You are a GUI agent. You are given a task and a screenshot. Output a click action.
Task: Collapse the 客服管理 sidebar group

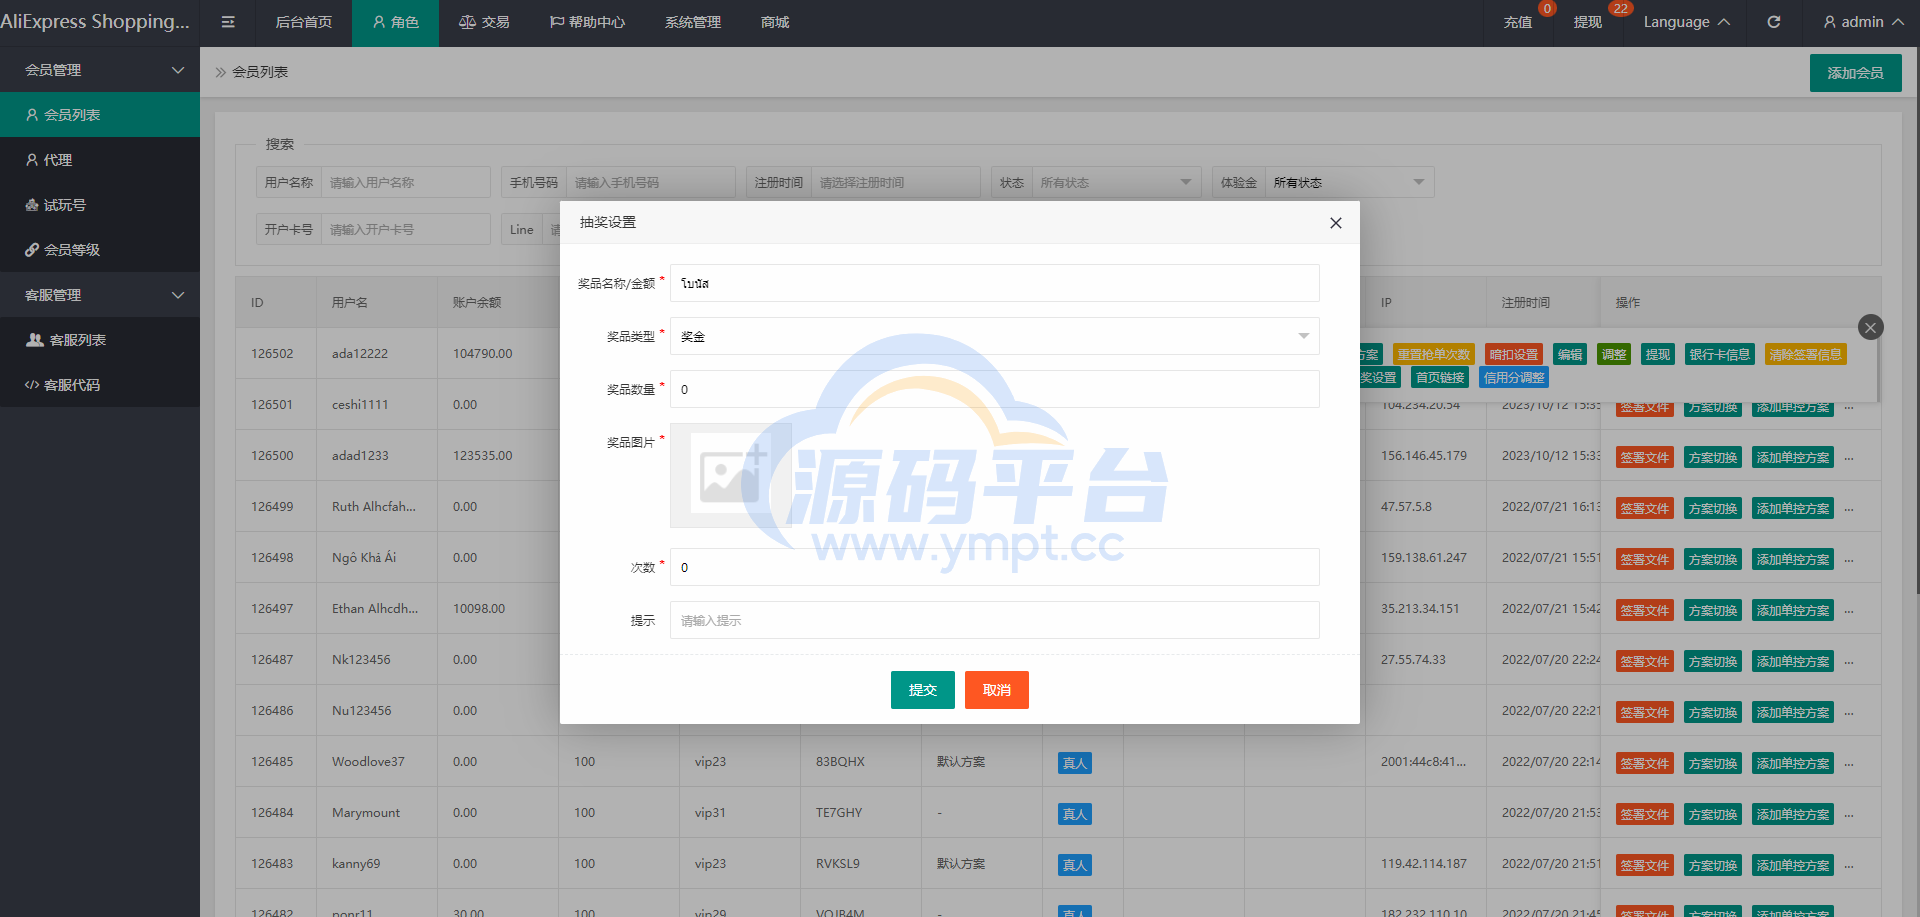point(100,295)
